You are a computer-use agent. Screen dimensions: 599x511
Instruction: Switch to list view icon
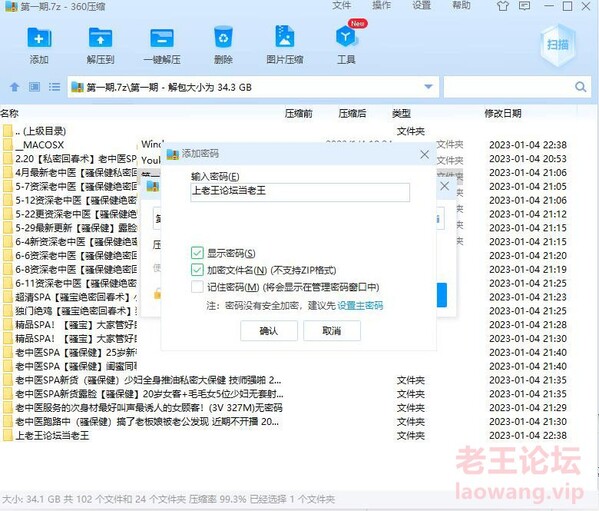click(x=55, y=87)
